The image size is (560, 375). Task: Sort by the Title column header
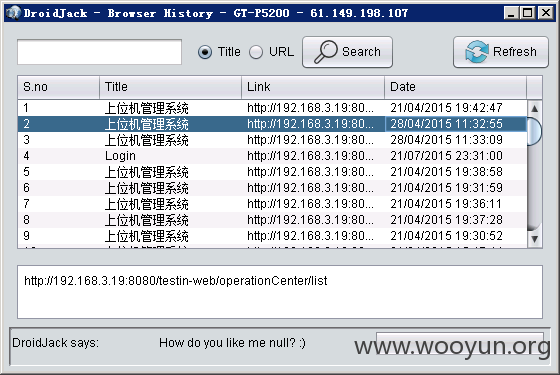pyautogui.click(x=170, y=87)
